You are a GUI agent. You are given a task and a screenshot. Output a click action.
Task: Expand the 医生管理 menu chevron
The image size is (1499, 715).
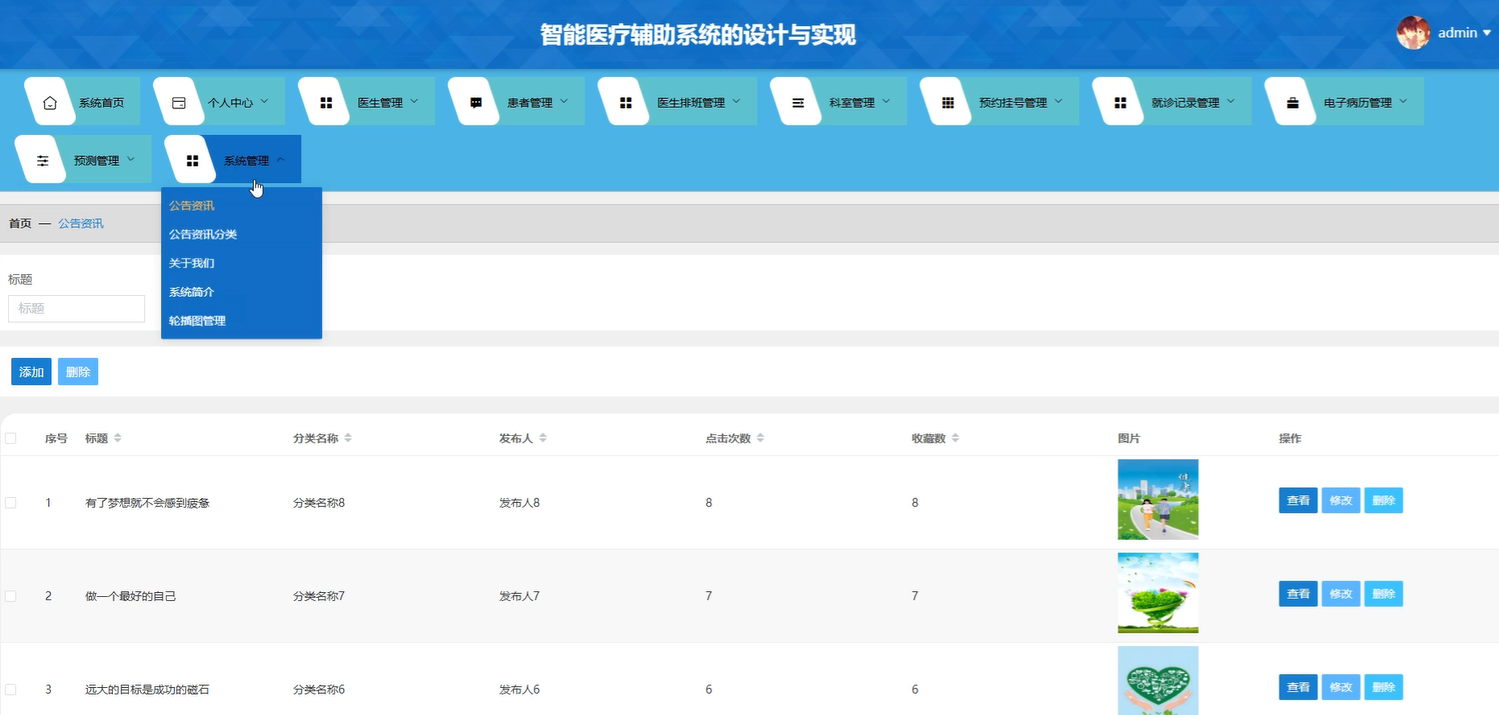[x=414, y=101]
